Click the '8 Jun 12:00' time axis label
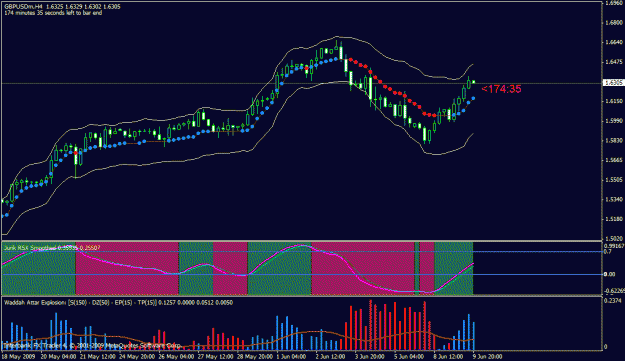This screenshot has height=361, width=625. click(x=448, y=356)
